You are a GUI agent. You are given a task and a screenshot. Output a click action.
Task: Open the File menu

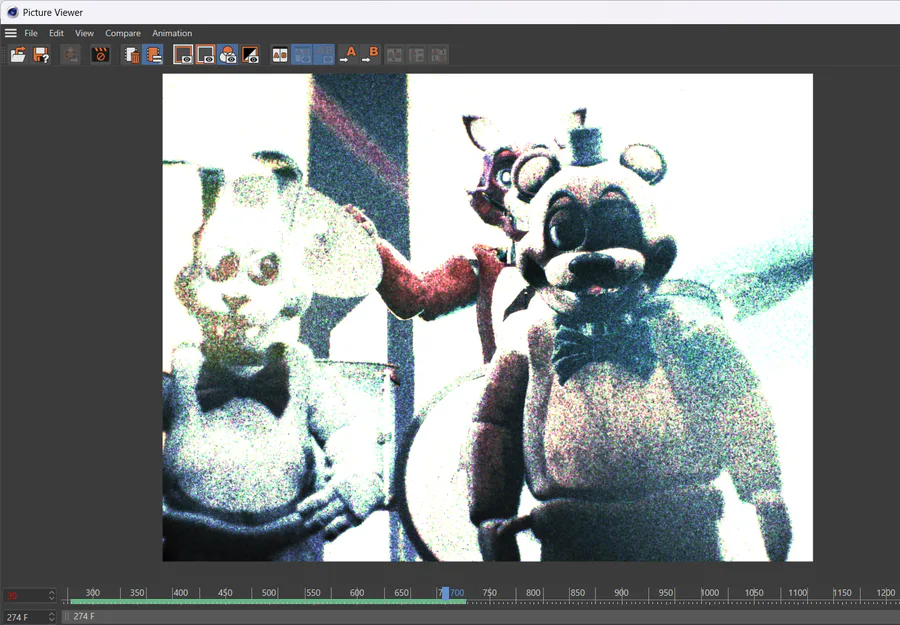pos(31,33)
